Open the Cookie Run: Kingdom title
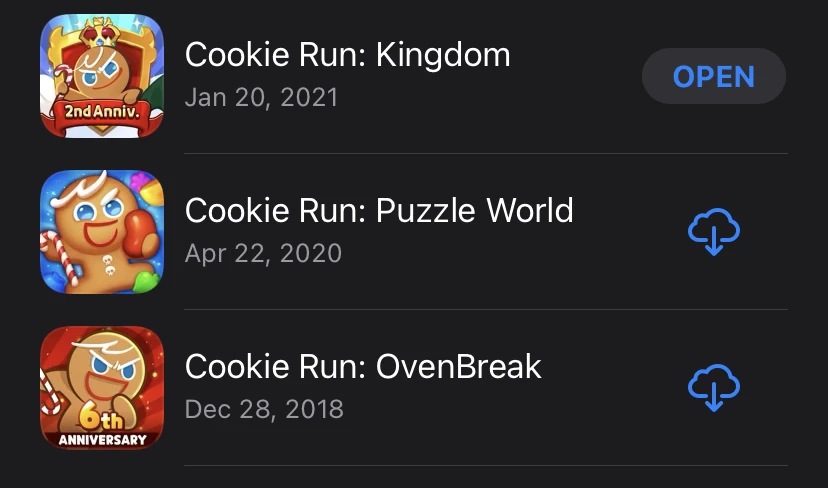 pos(347,54)
